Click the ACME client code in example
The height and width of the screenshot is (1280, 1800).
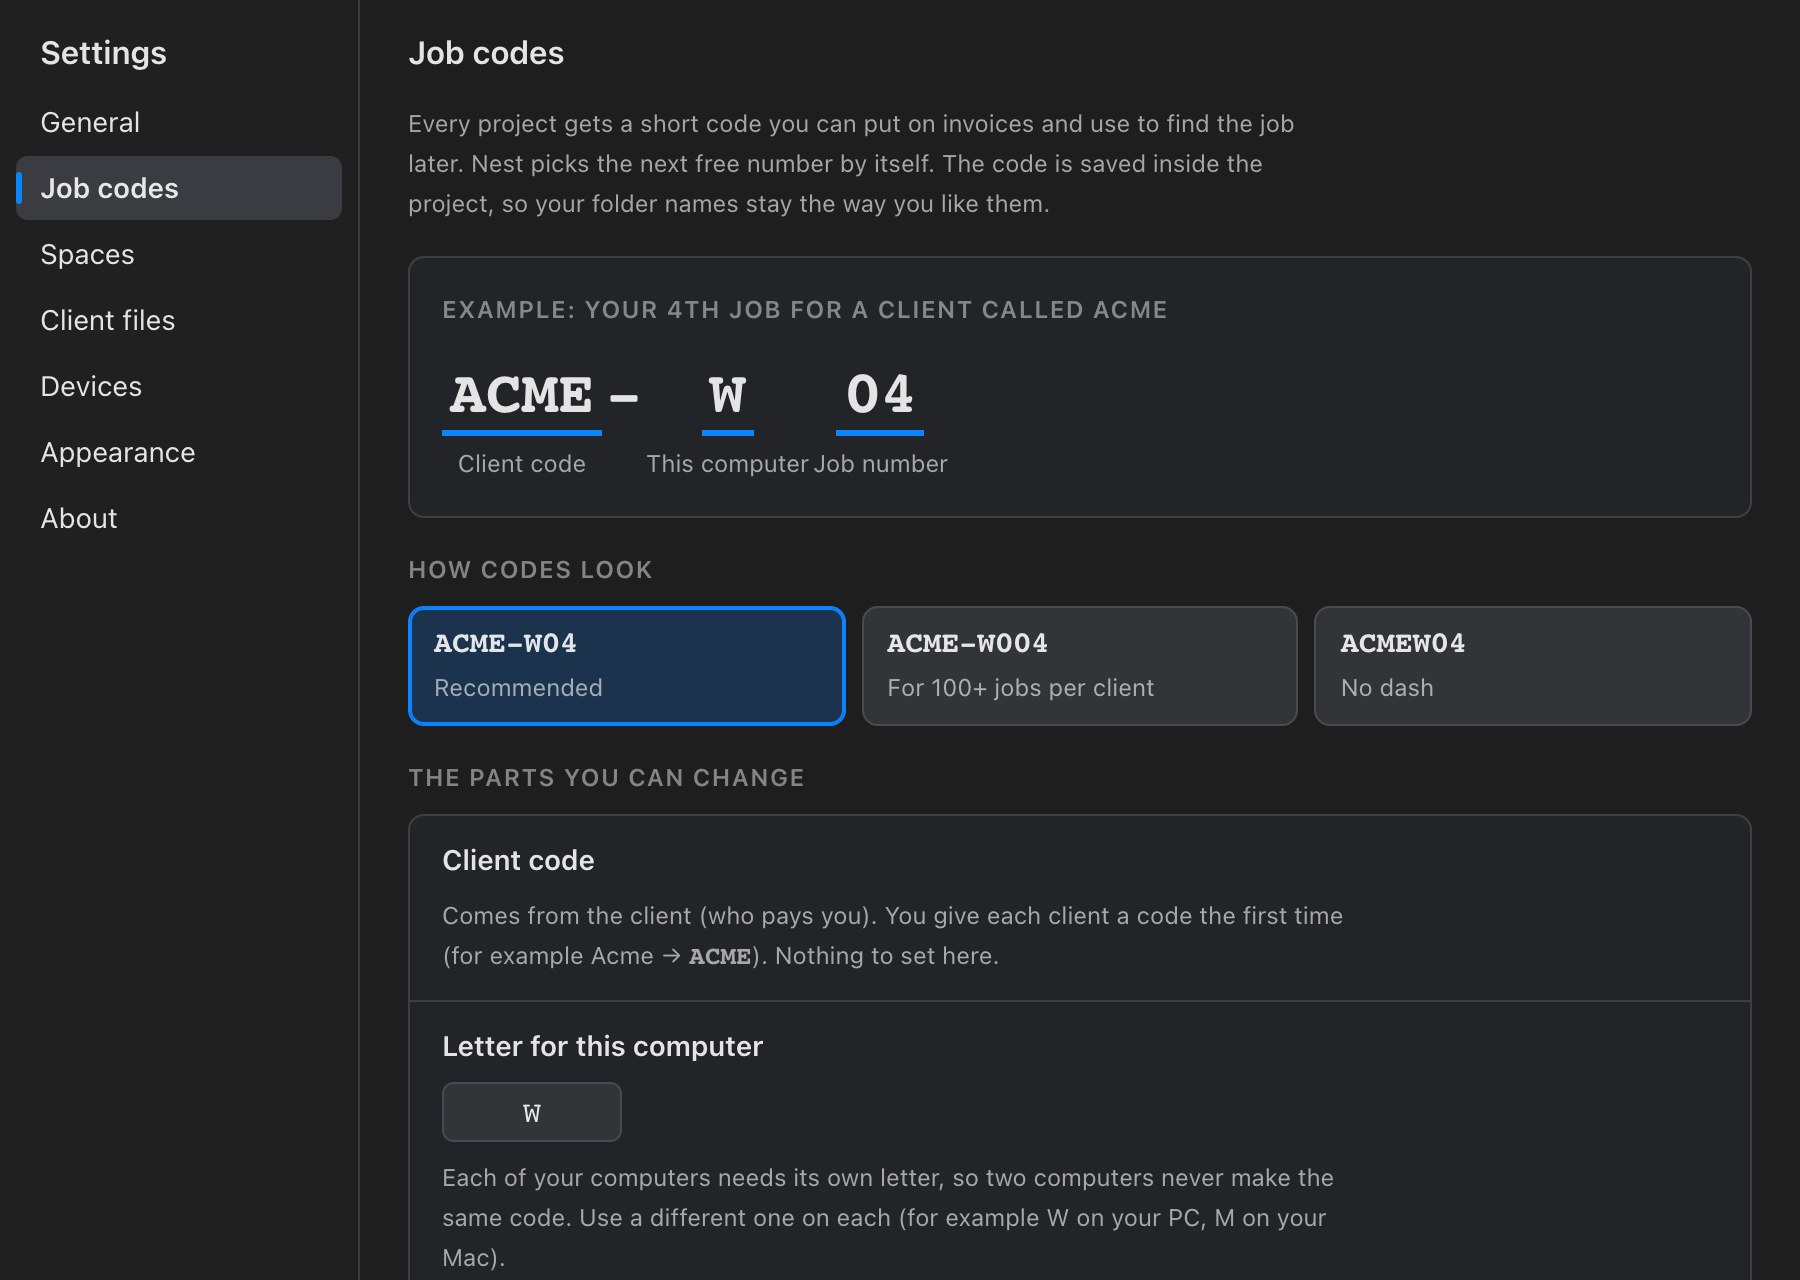(x=522, y=394)
